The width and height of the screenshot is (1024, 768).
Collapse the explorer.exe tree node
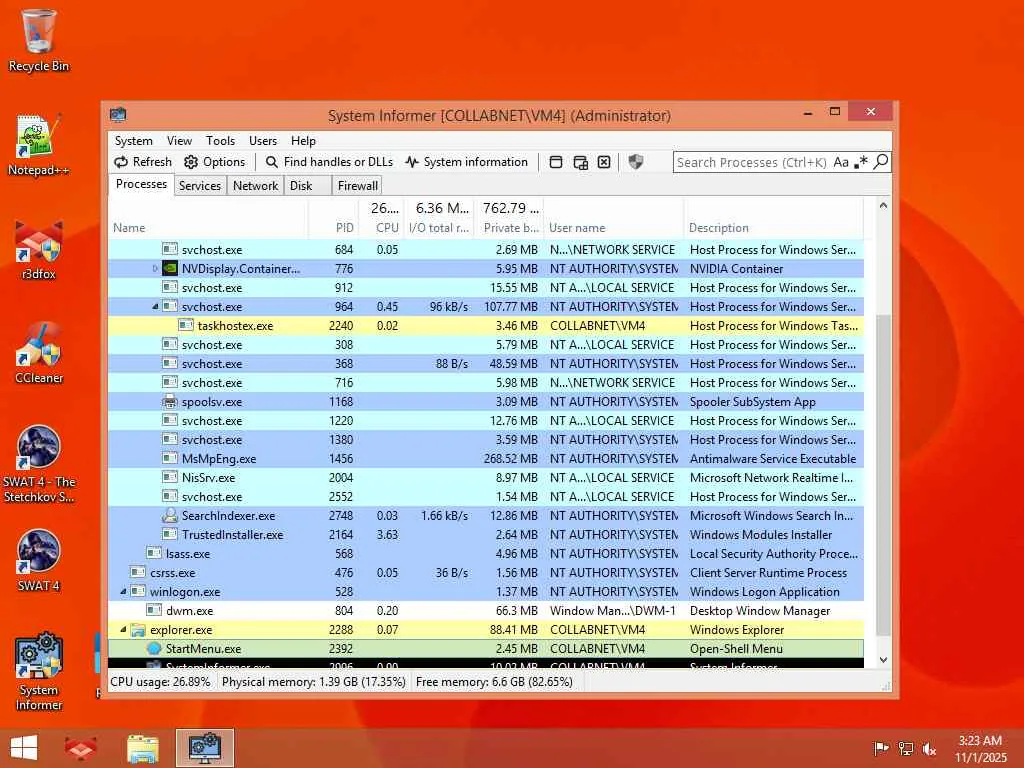[x=123, y=630]
